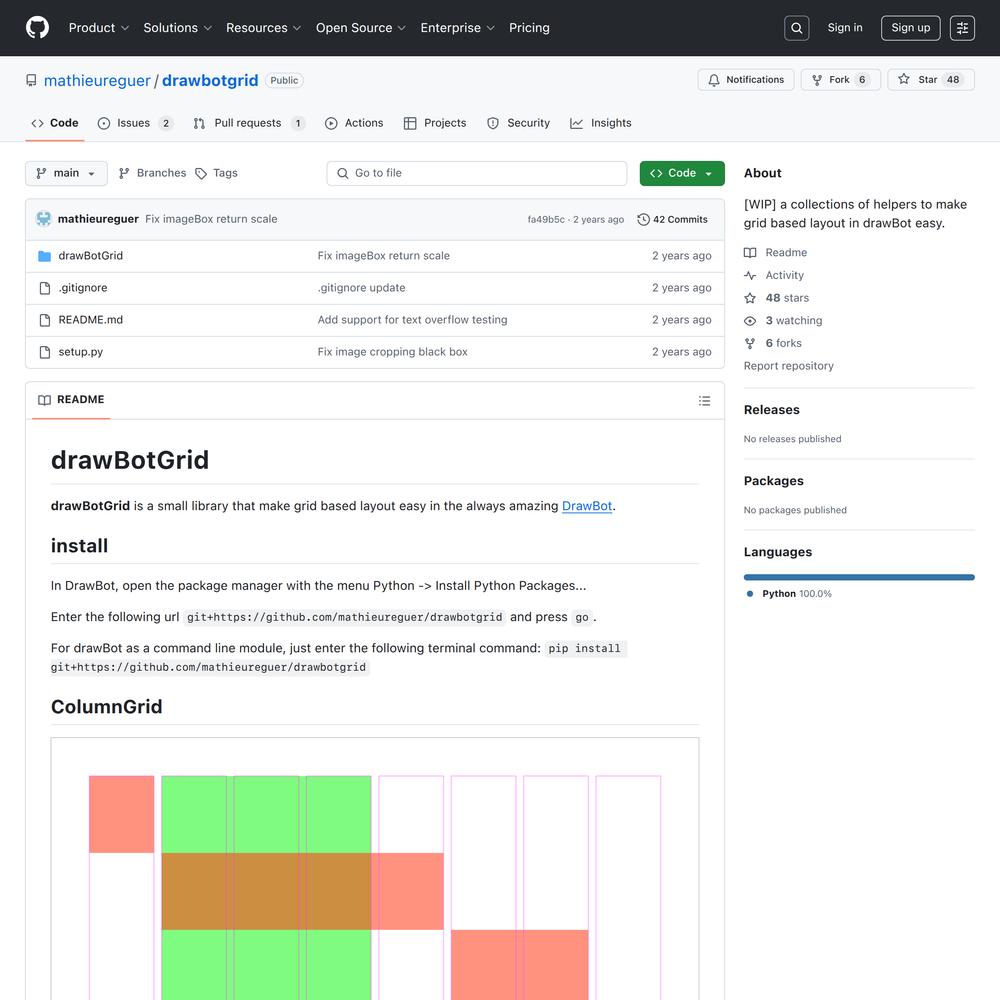1000x1000 pixels.
Task: Open the fa49b5c commit hash
Action: (x=546, y=219)
